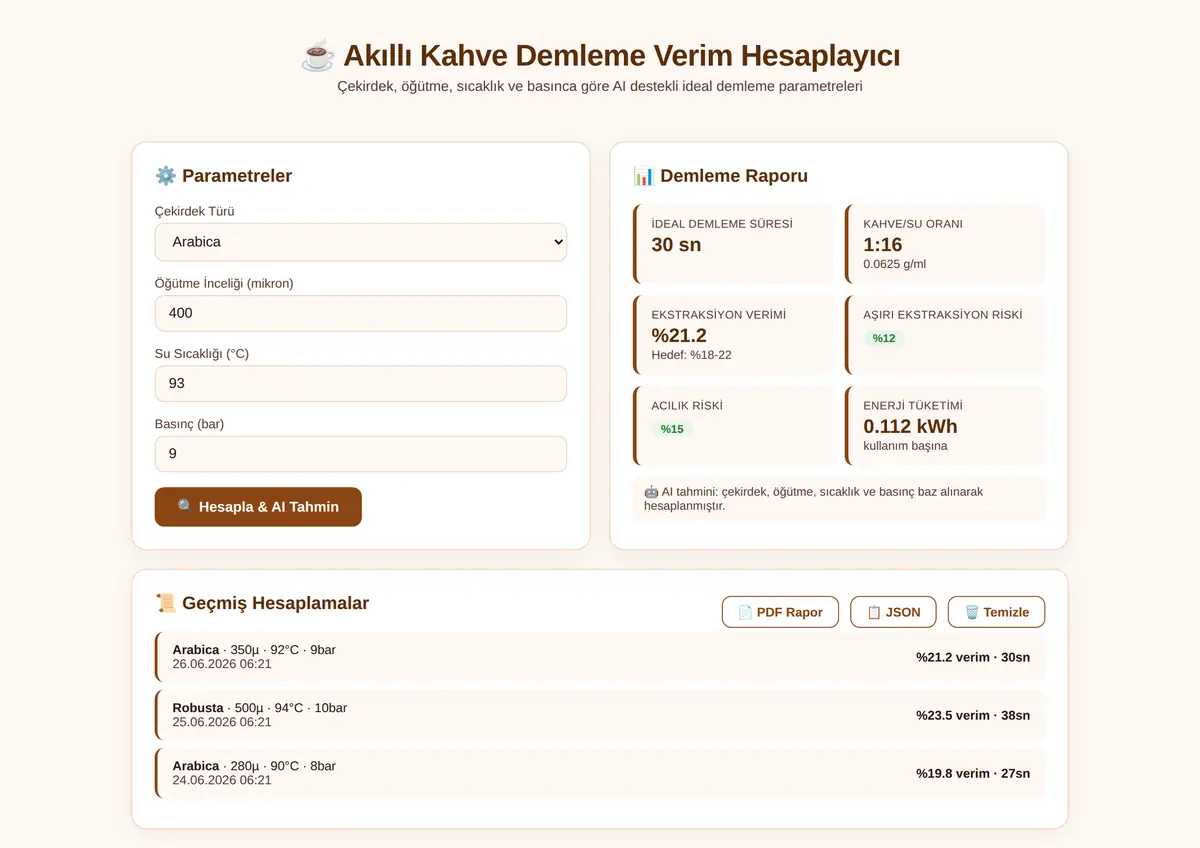Viewport: 1200px width, 848px height.
Task: Export history with PDF Rapor button
Action: point(780,612)
